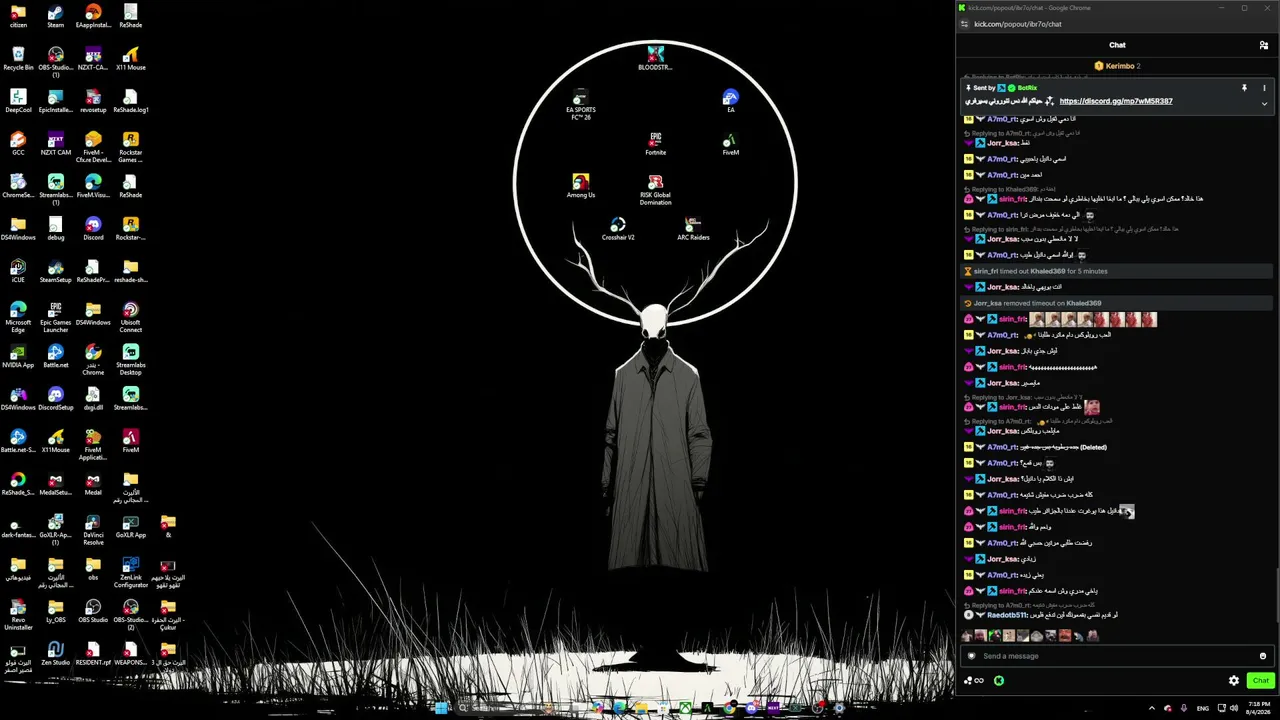
Task: Select the DaVinci Resolve desktop icon
Action: pyautogui.click(x=93, y=530)
